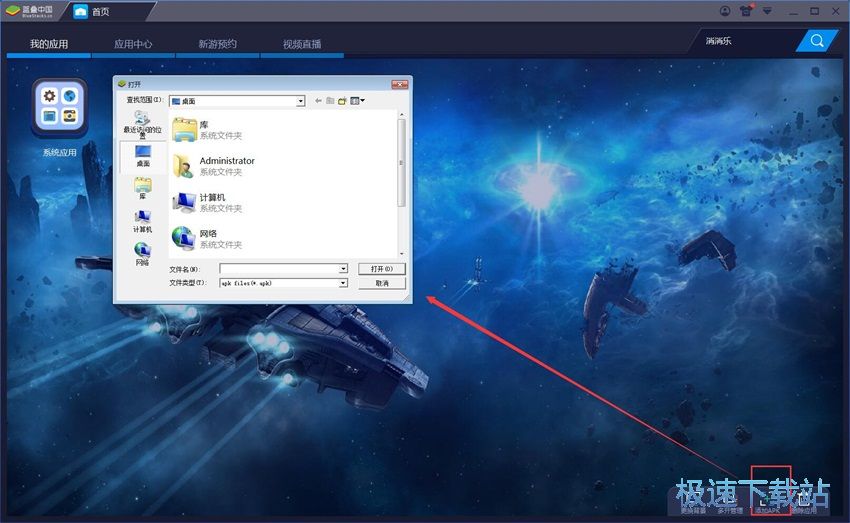
Task: Click the Administrator folder name text
Action: point(227,161)
